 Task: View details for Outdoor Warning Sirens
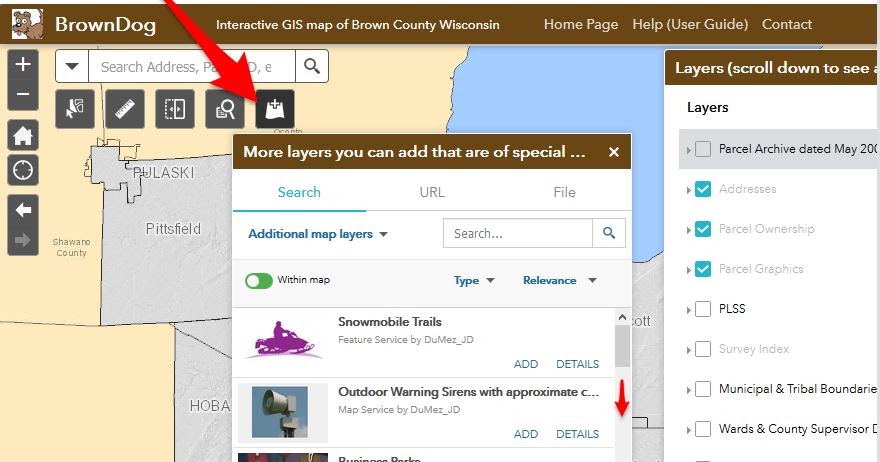pyautogui.click(x=578, y=434)
